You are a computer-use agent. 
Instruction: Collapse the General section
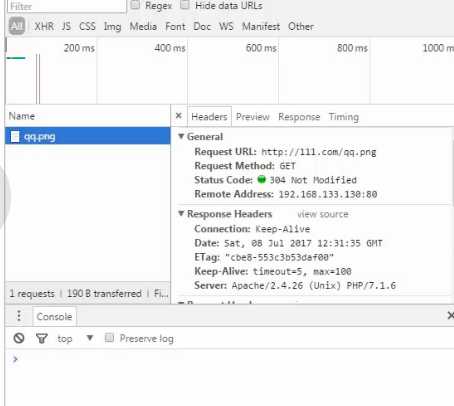coord(181,136)
